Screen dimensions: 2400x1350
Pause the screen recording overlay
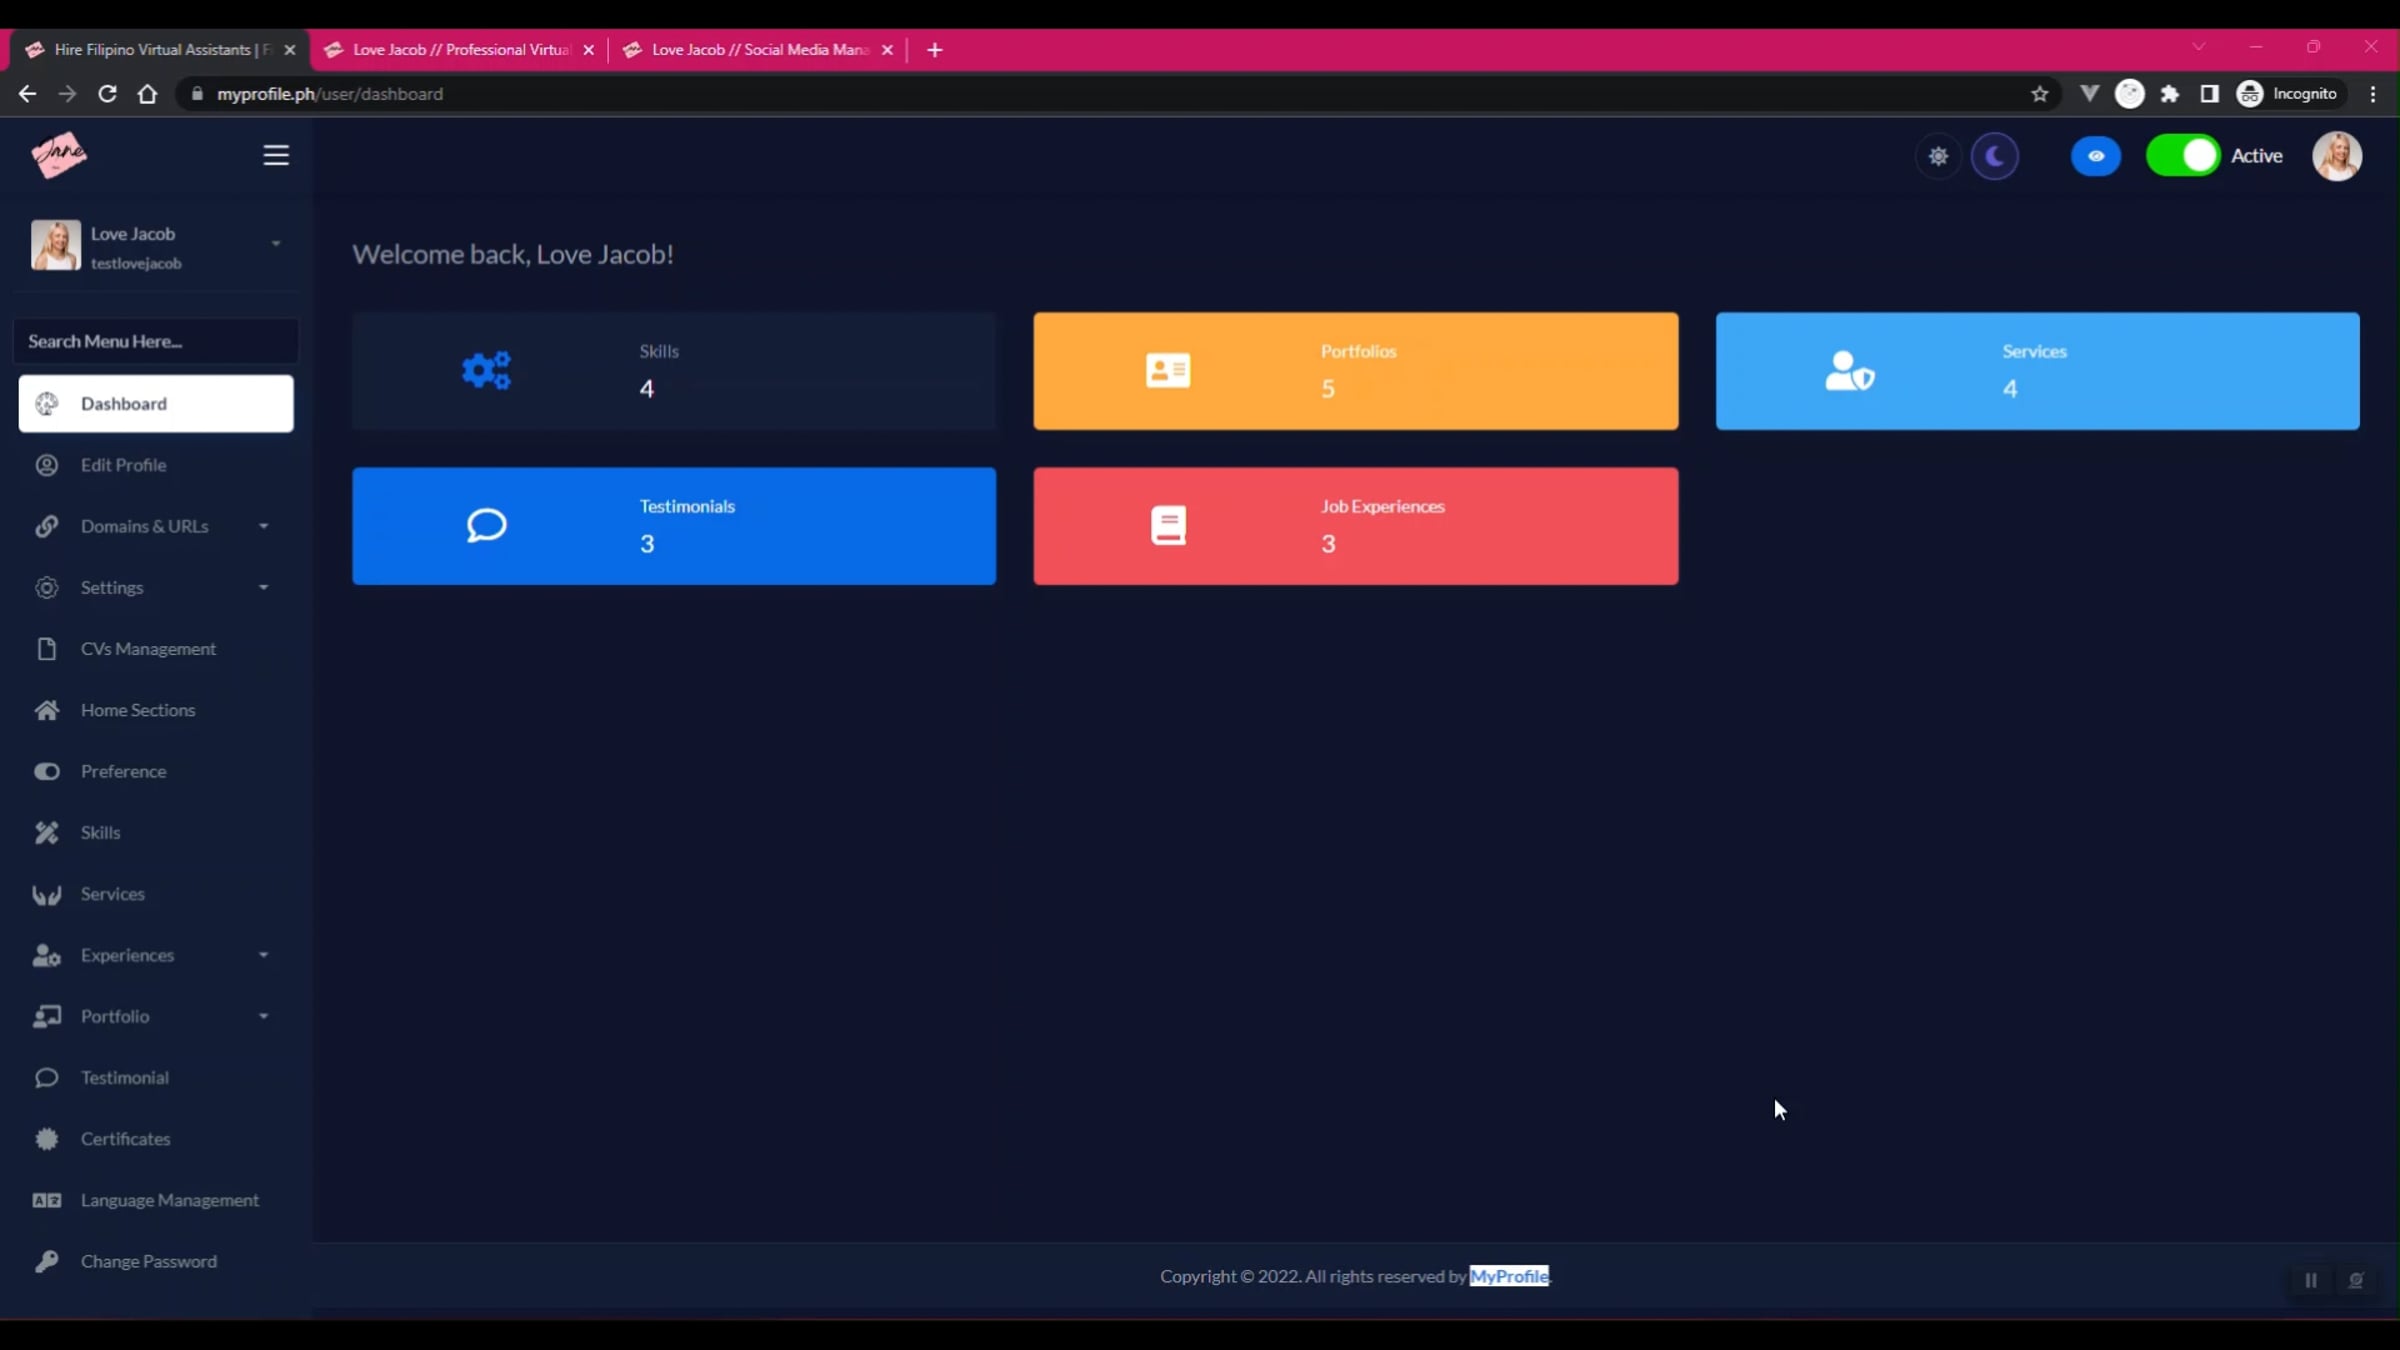pos(2310,1280)
